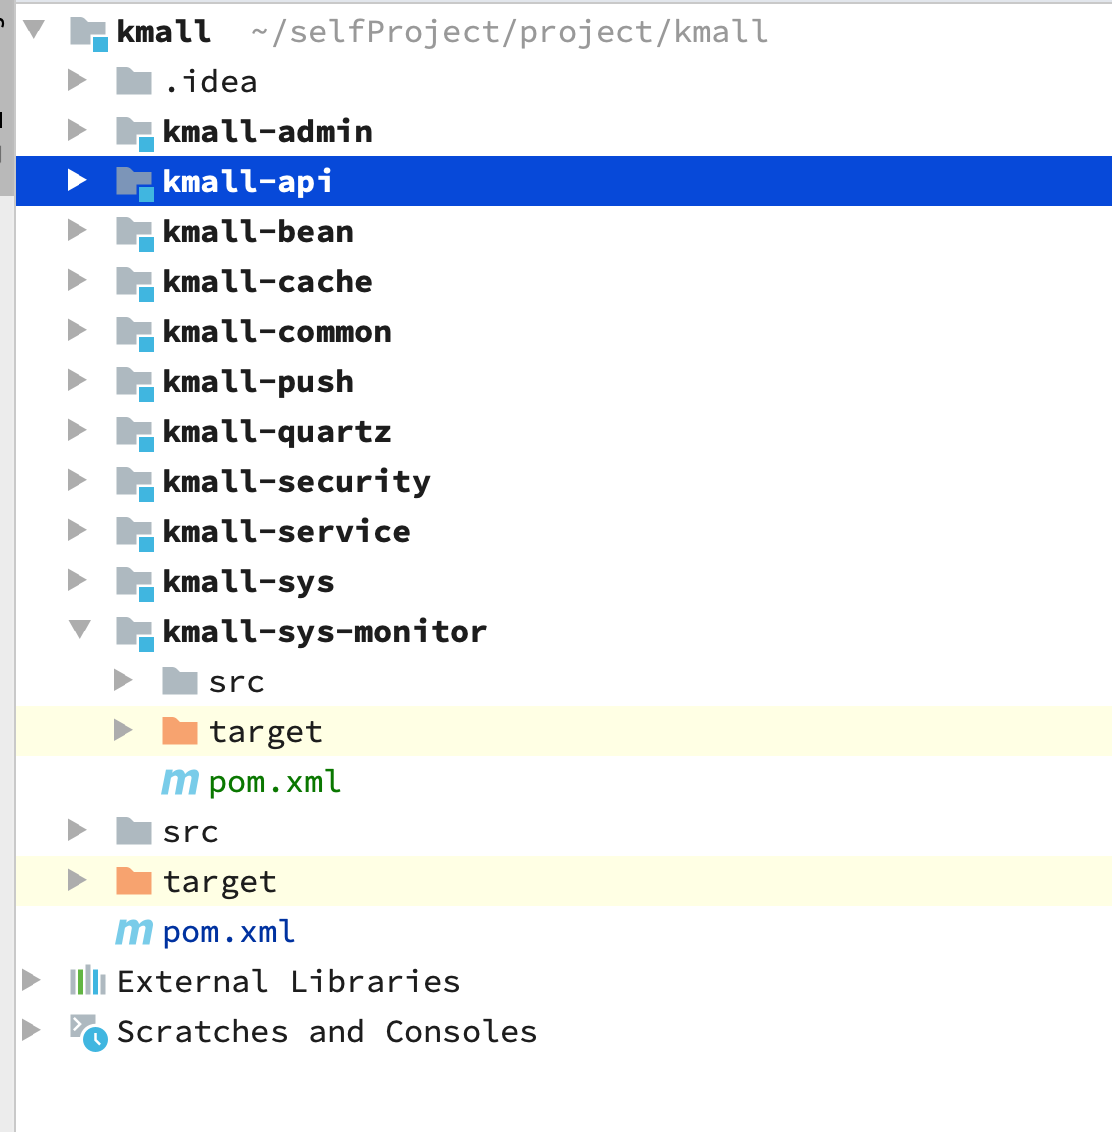Expand the External Libraries node

point(31,980)
